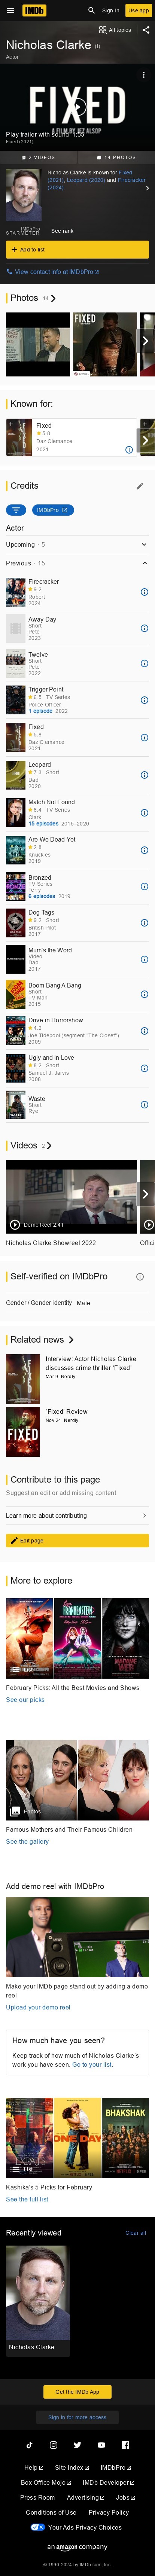Show info for the Mum's the Word credit
This screenshot has height=2576, width=155.
tap(144, 959)
